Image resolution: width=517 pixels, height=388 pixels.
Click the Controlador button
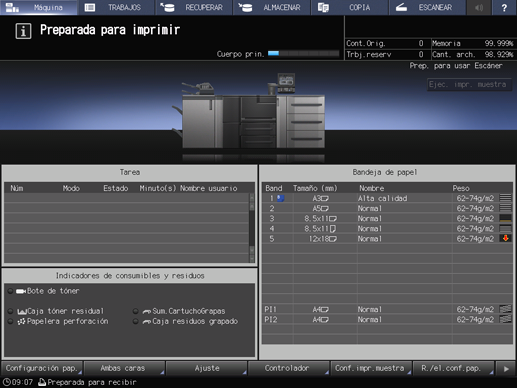288,368
